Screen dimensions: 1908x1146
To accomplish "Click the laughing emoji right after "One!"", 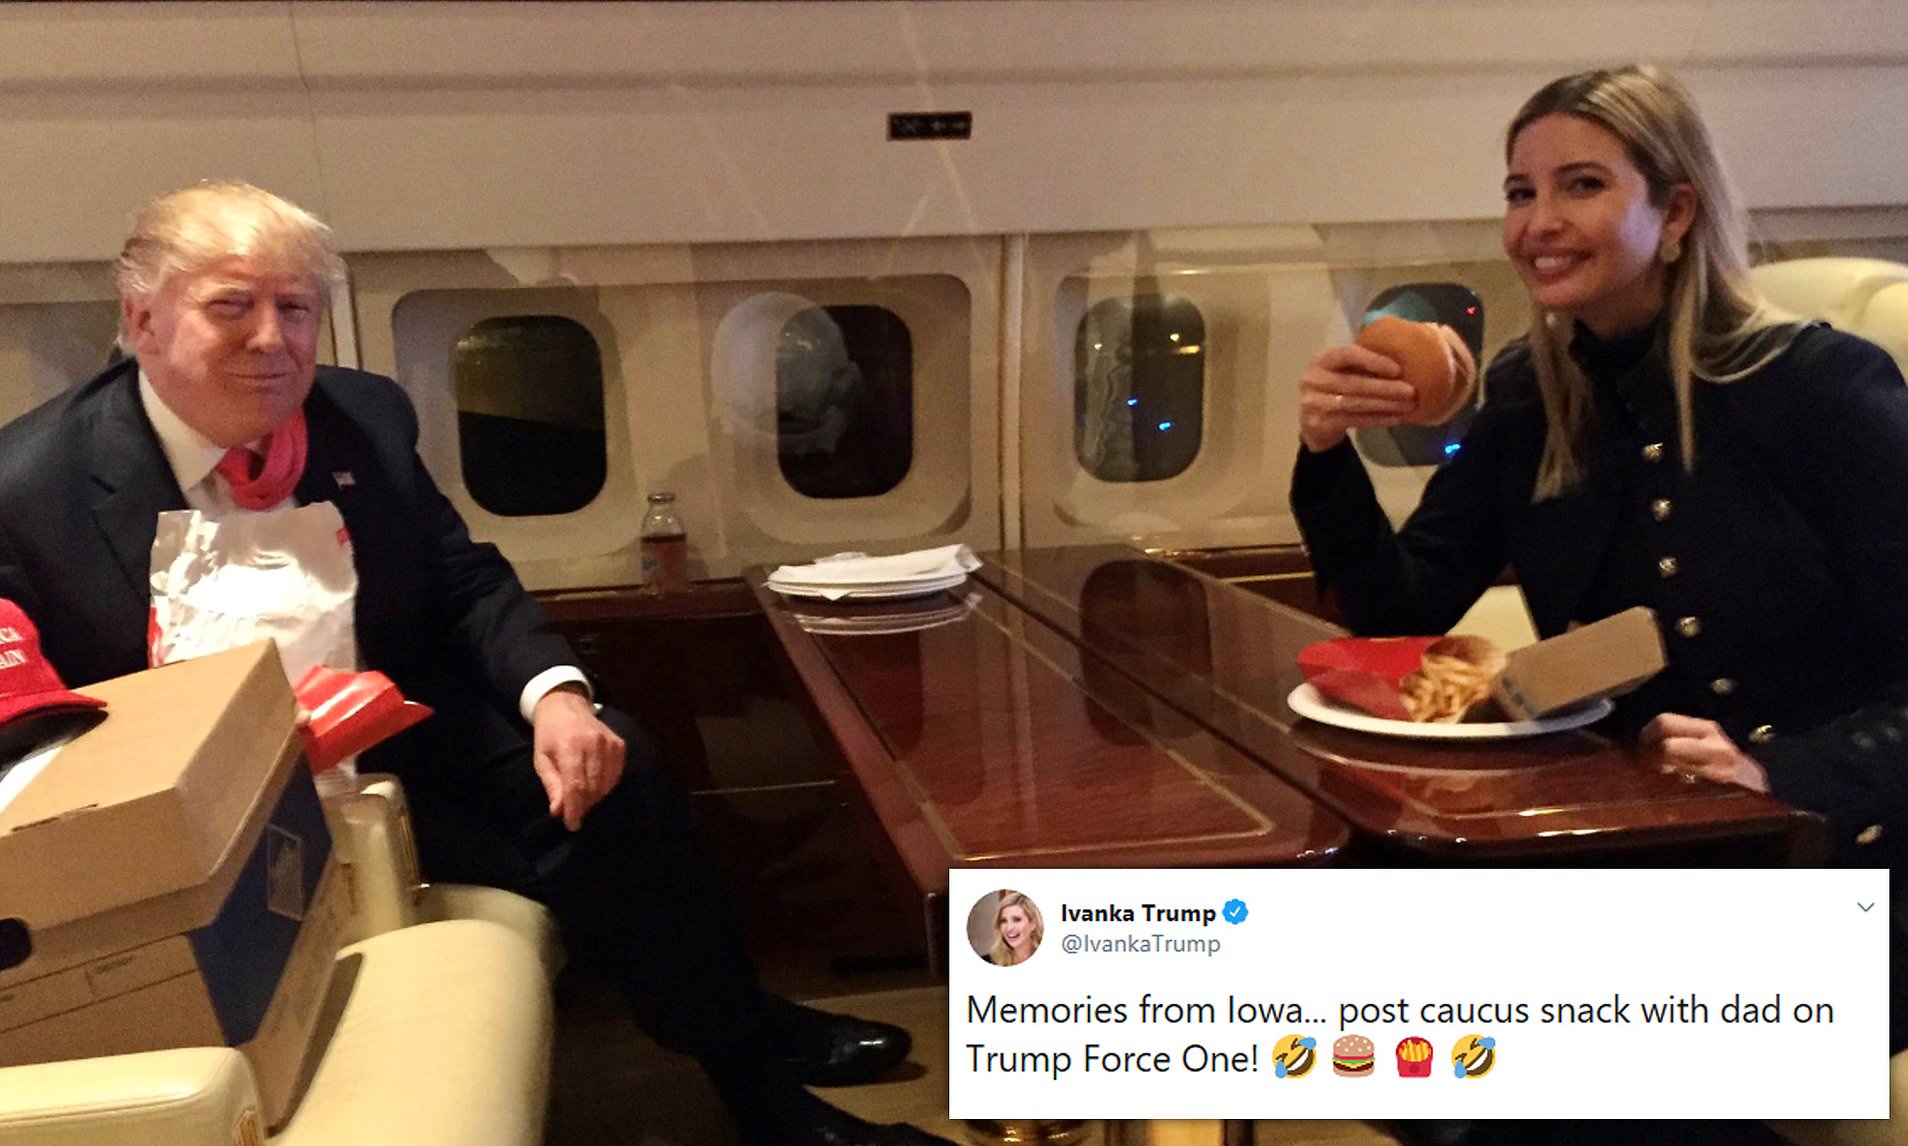I will (x=1295, y=1057).
